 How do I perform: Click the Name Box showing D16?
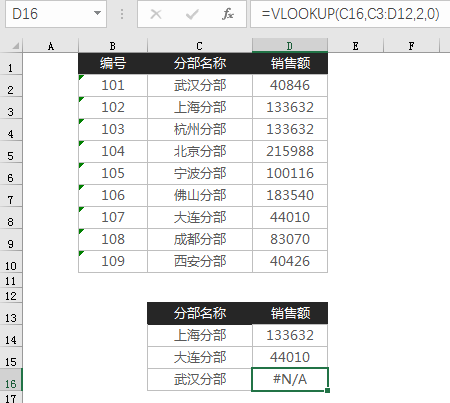[x=56, y=14]
